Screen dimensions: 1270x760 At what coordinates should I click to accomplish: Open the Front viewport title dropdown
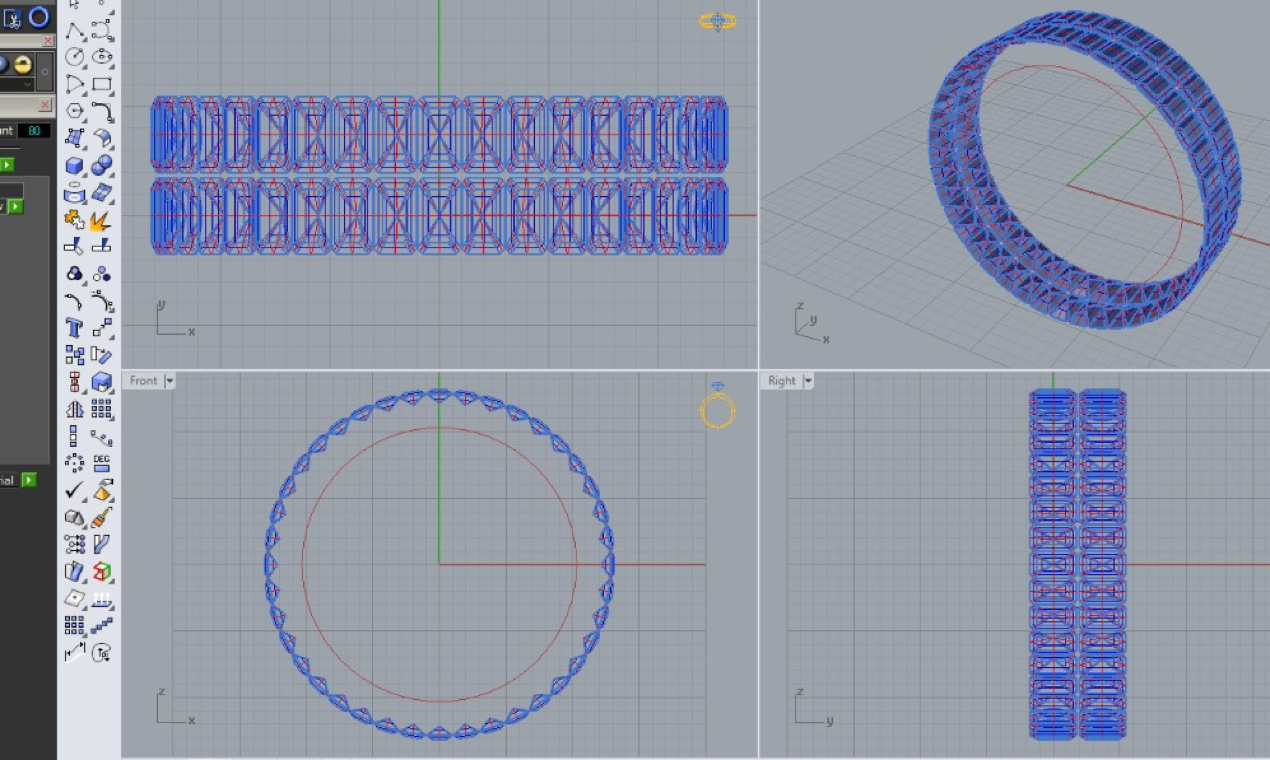click(x=170, y=380)
